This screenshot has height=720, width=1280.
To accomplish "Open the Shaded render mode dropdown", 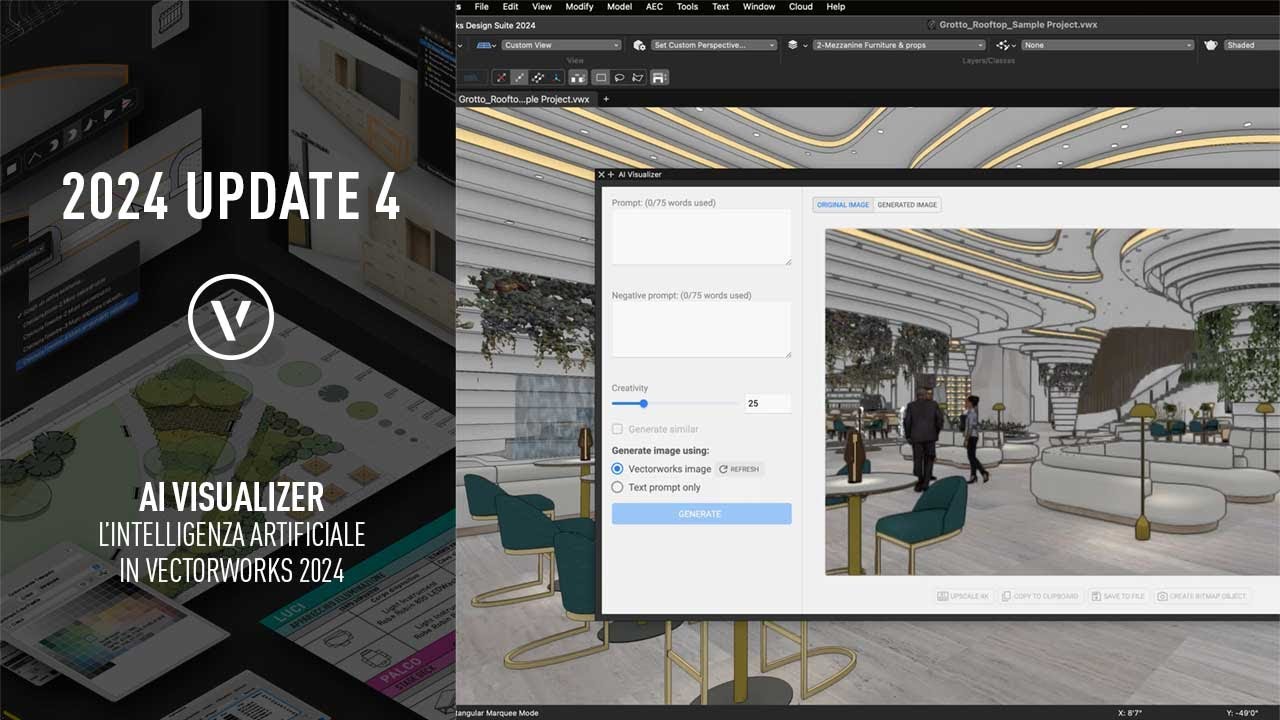I will 1252,45.
